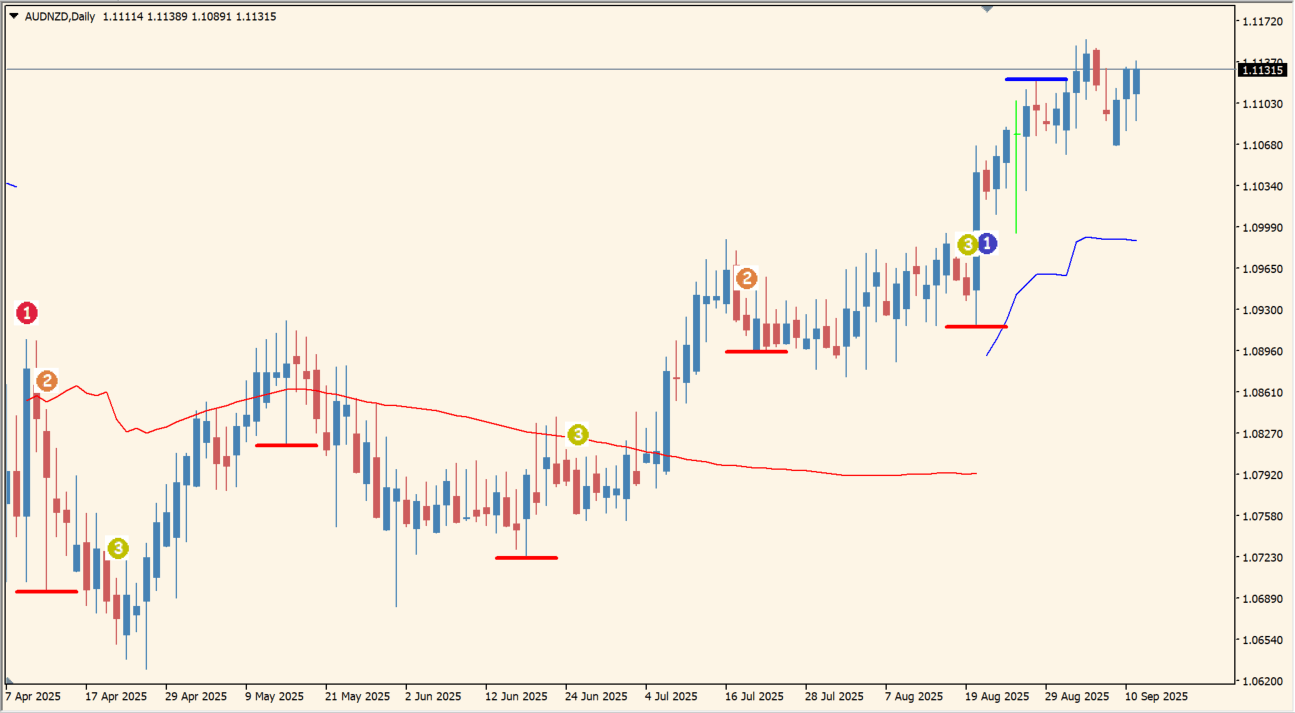The image size is (1295, 713).
Task: Click the current price label 1.11315
Action: (x=1260, y=70)
